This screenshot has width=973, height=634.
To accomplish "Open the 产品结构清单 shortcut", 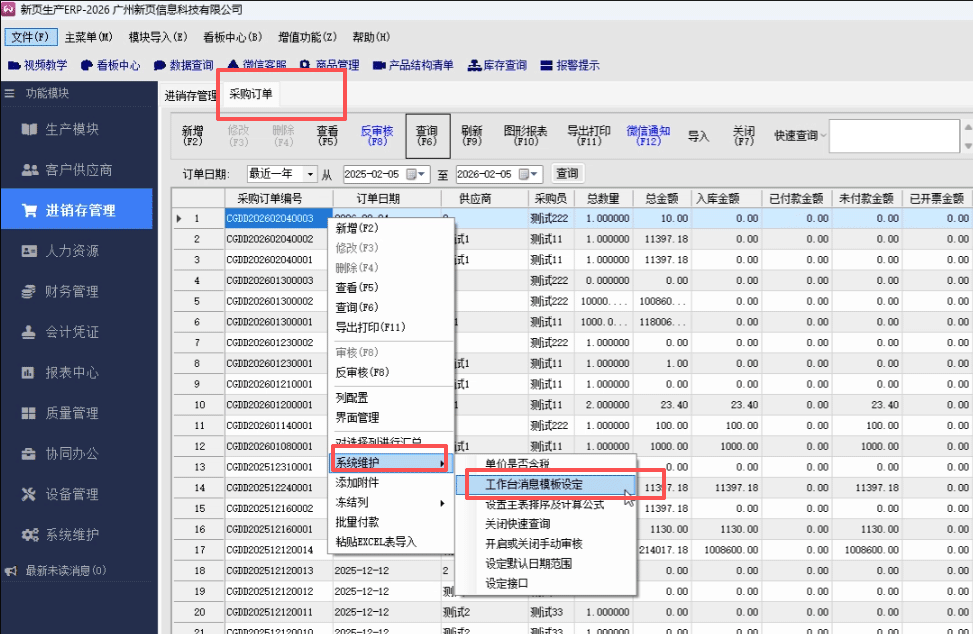I will tap(414, 66).
